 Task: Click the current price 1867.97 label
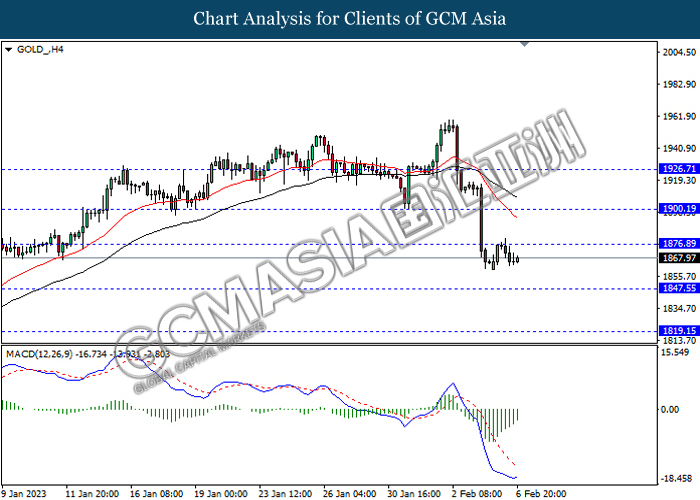(x=679, y=258)
